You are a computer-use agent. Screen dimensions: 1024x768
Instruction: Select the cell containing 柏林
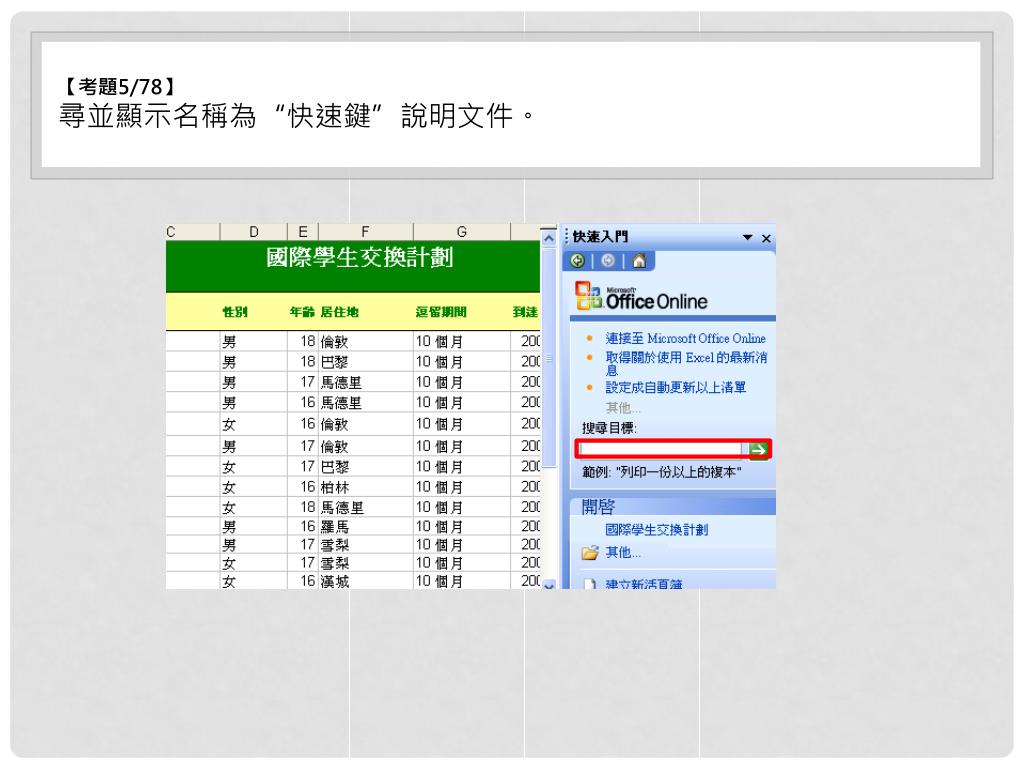366,487
